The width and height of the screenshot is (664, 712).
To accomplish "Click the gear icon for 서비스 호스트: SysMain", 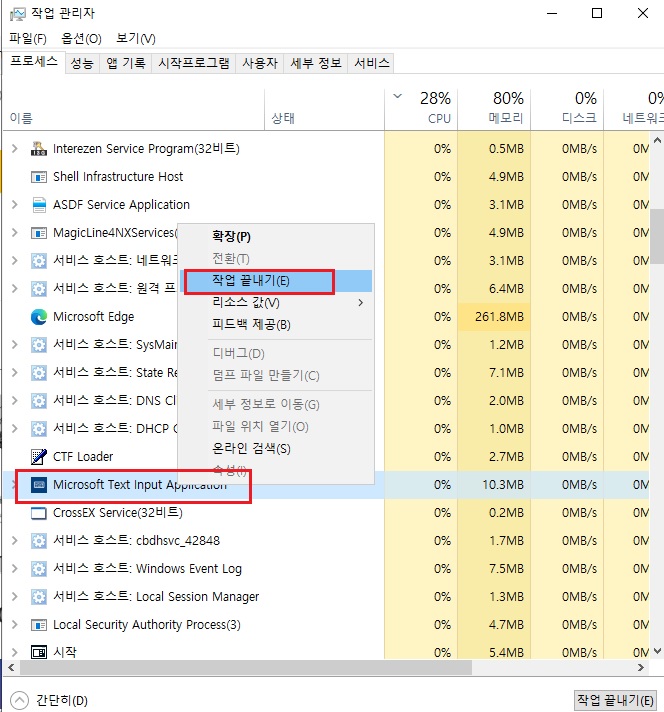I will [39, 345].
